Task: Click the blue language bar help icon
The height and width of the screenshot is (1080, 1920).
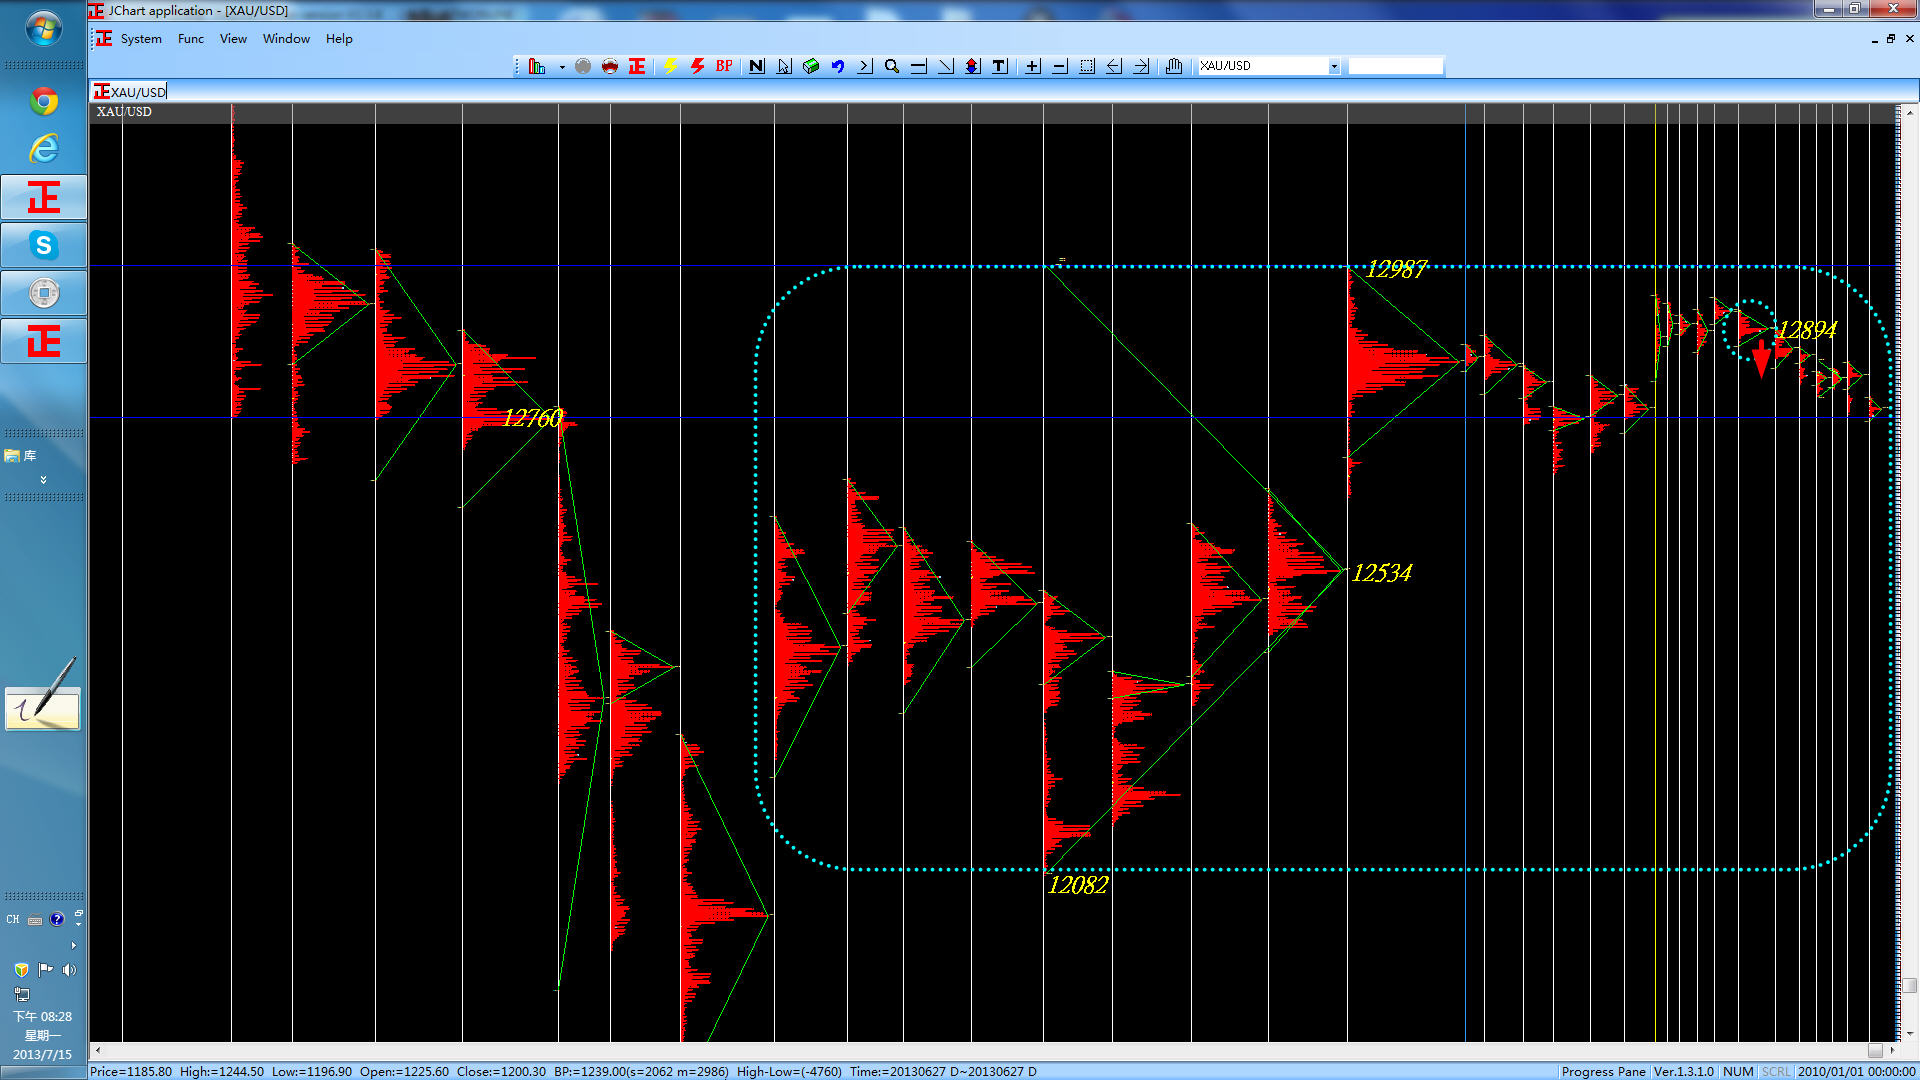Action: point(57,920)
